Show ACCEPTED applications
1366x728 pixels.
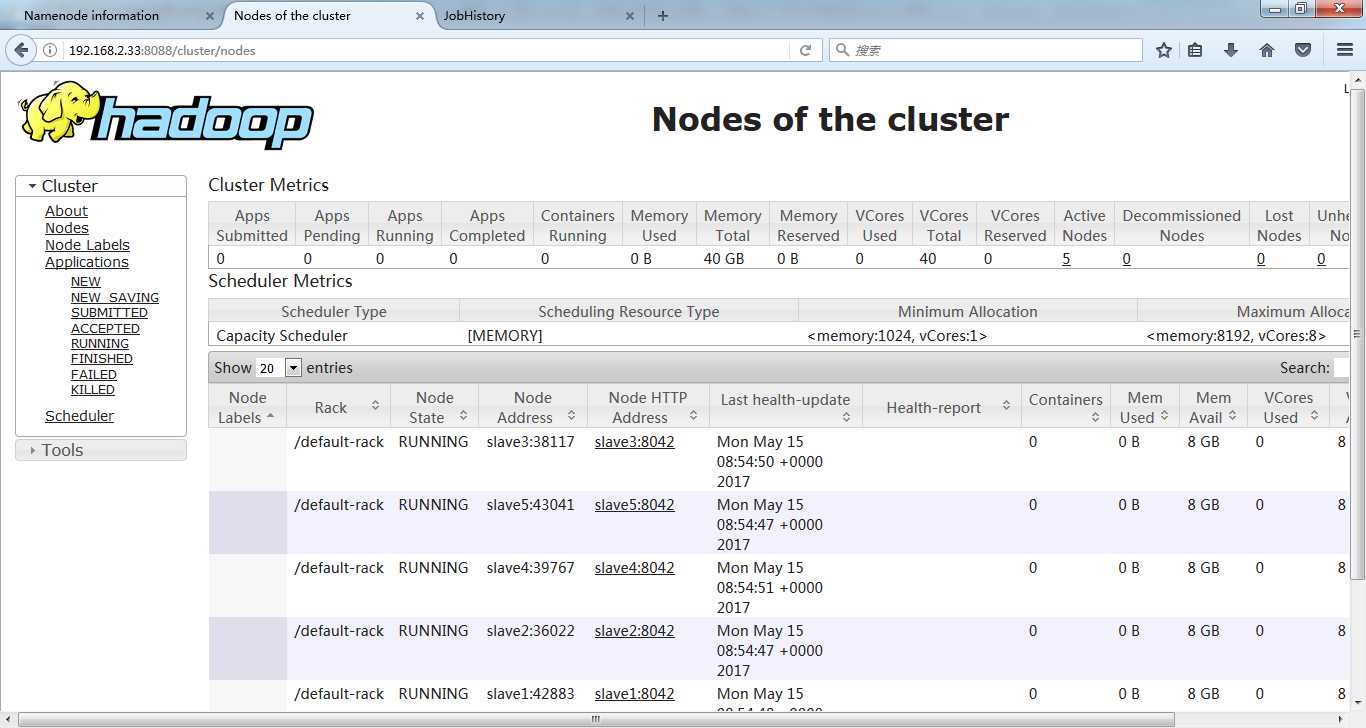pyautogui.click(x=105, y=329)
